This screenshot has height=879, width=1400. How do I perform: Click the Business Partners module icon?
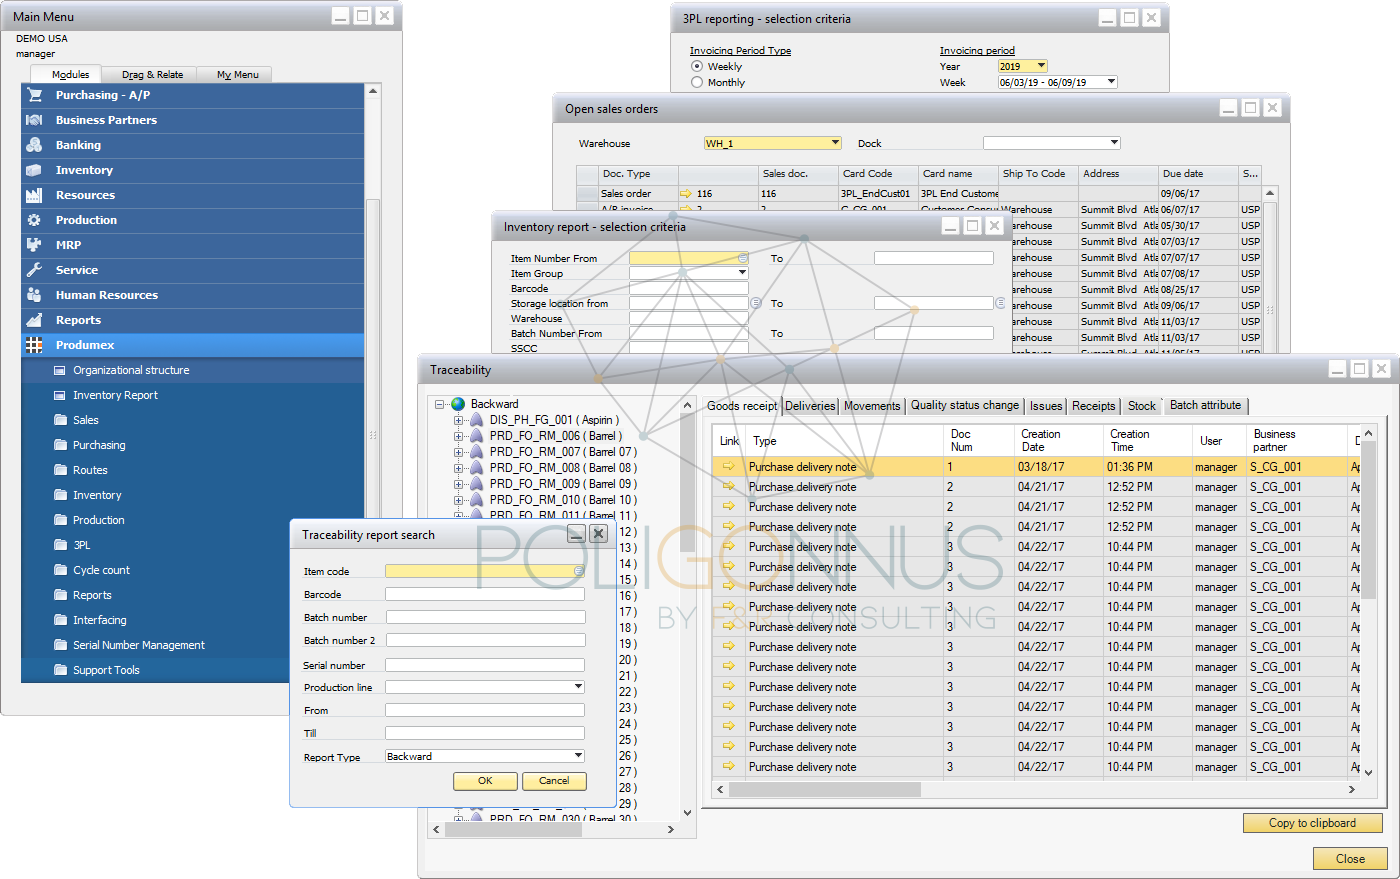click(33, 119)
